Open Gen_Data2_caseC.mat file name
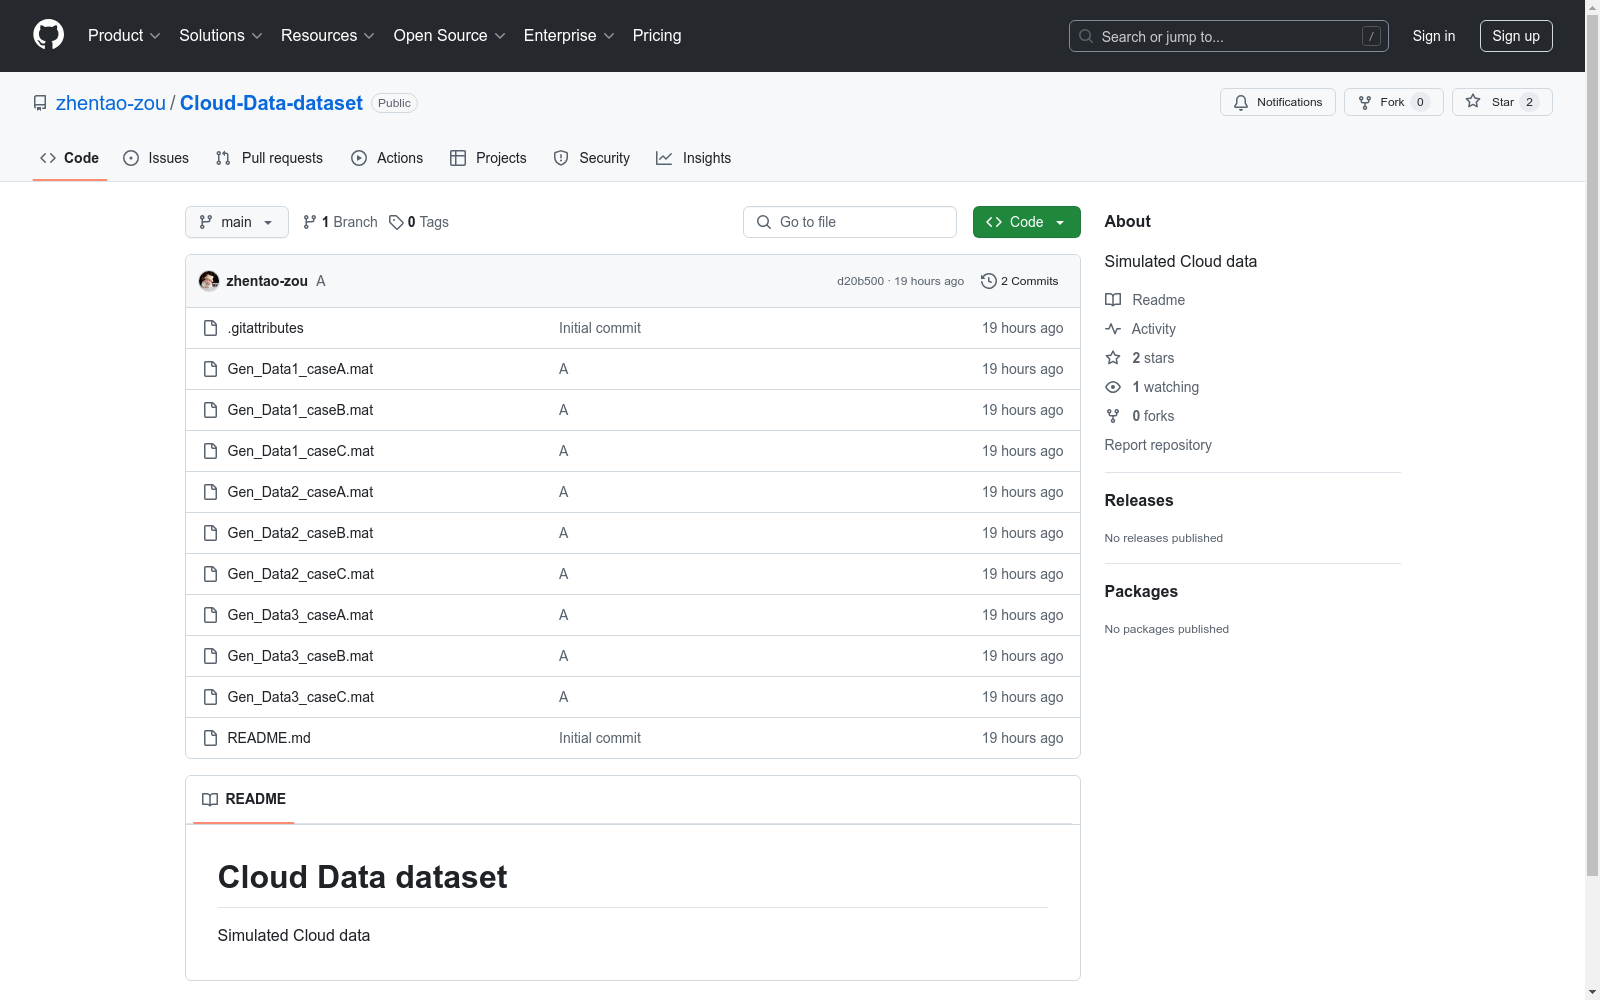This screenshot has height=1000, width=1600. (x=301, y=574)
